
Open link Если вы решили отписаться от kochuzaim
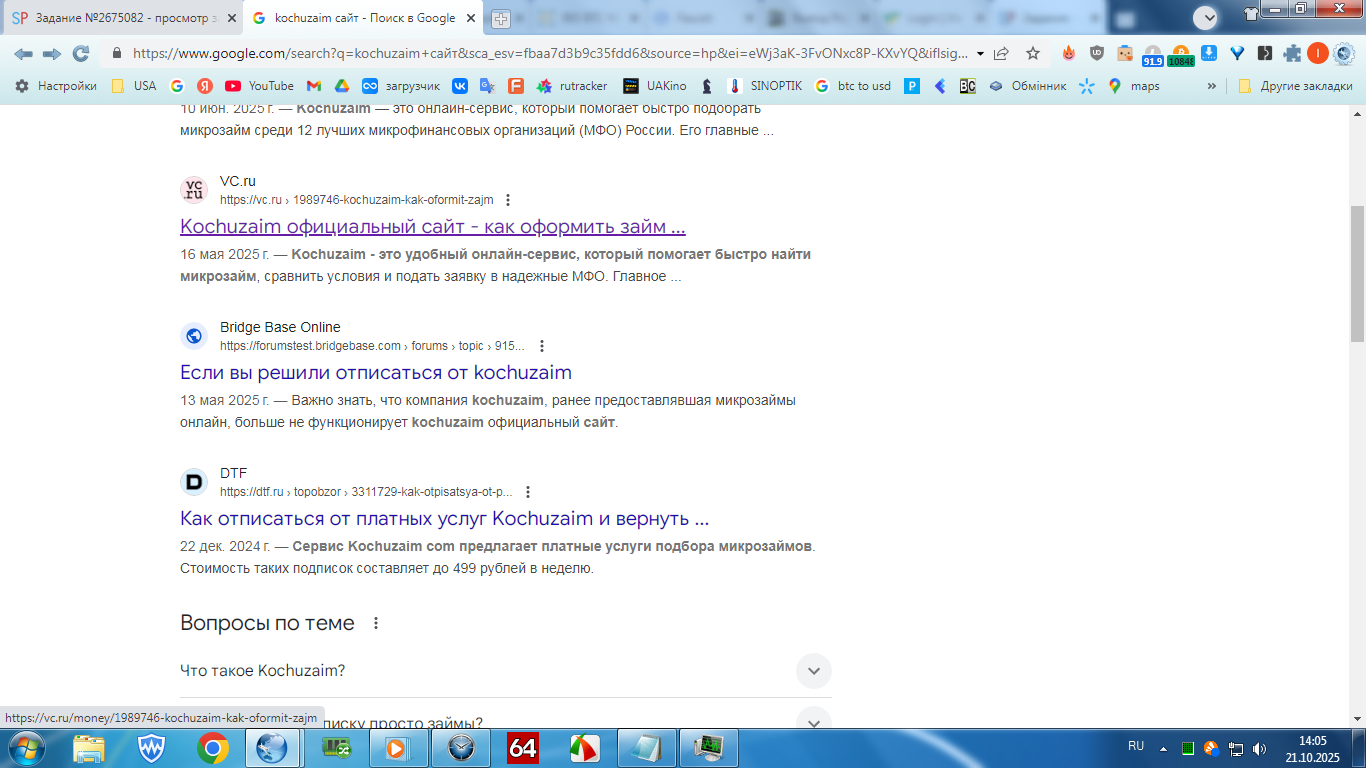(376, 373)
